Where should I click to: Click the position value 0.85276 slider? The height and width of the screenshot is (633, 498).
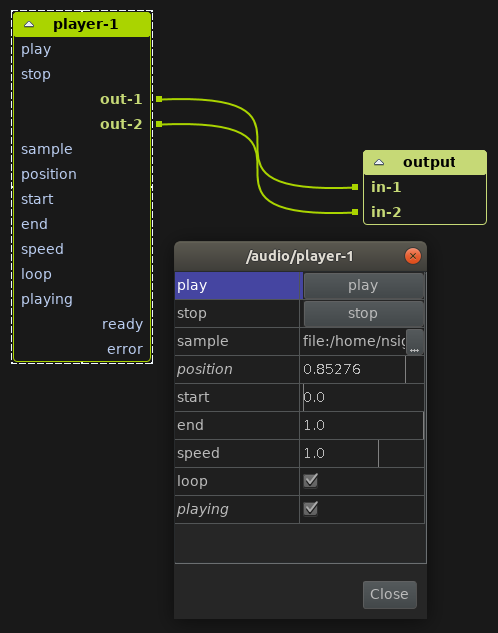point(362,369)
